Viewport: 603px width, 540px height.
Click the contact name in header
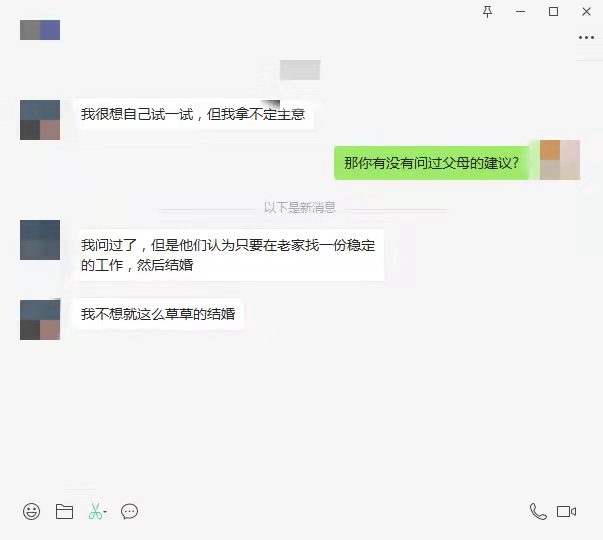(x=40, y=30)
